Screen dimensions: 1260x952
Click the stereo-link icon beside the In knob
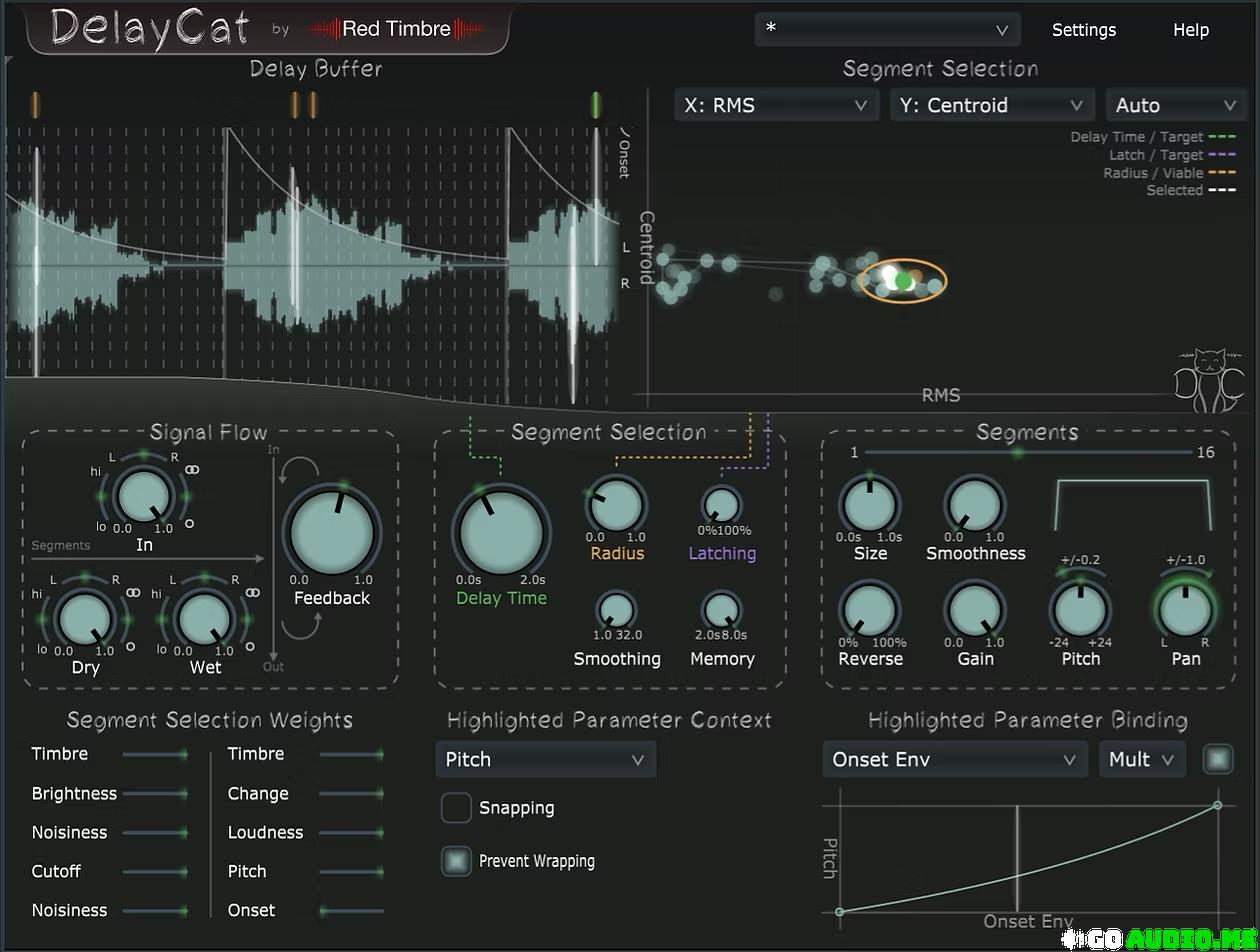pos(192,469)
